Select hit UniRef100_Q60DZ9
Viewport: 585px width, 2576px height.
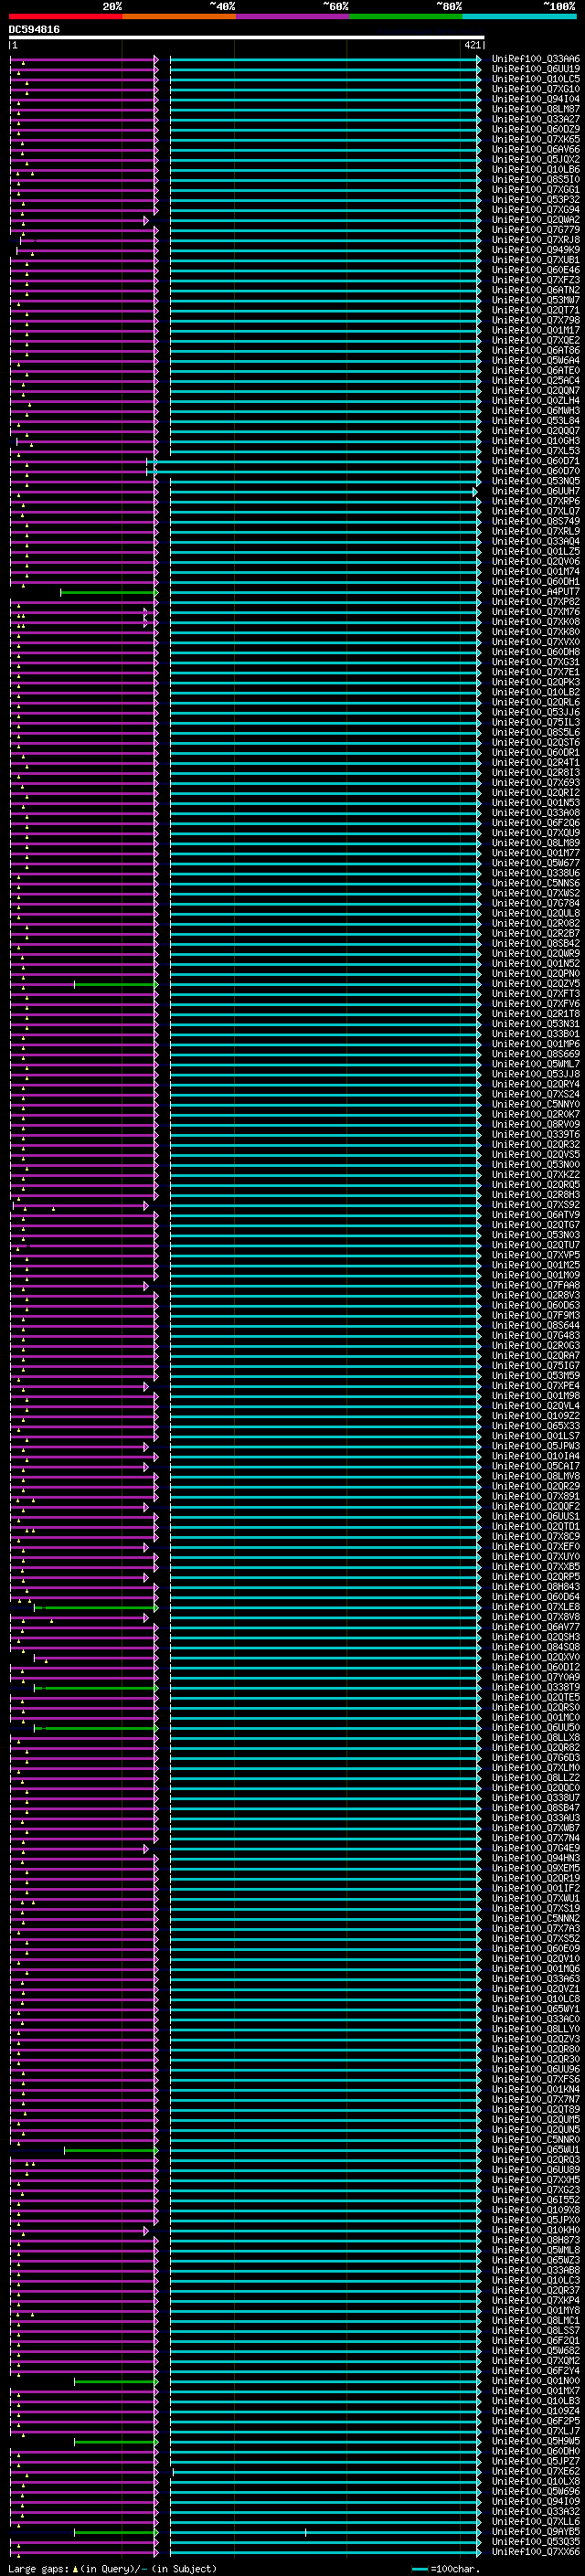click(x=536, y=129)
